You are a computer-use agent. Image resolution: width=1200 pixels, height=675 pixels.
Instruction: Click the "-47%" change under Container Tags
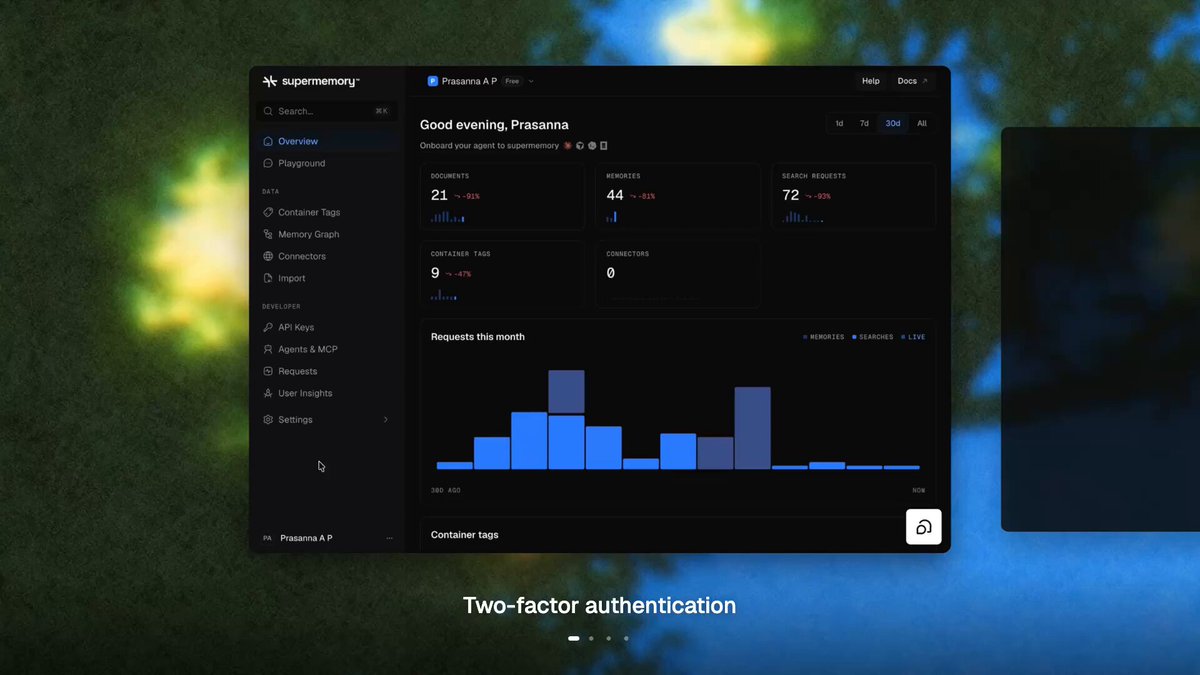[458, 274]
